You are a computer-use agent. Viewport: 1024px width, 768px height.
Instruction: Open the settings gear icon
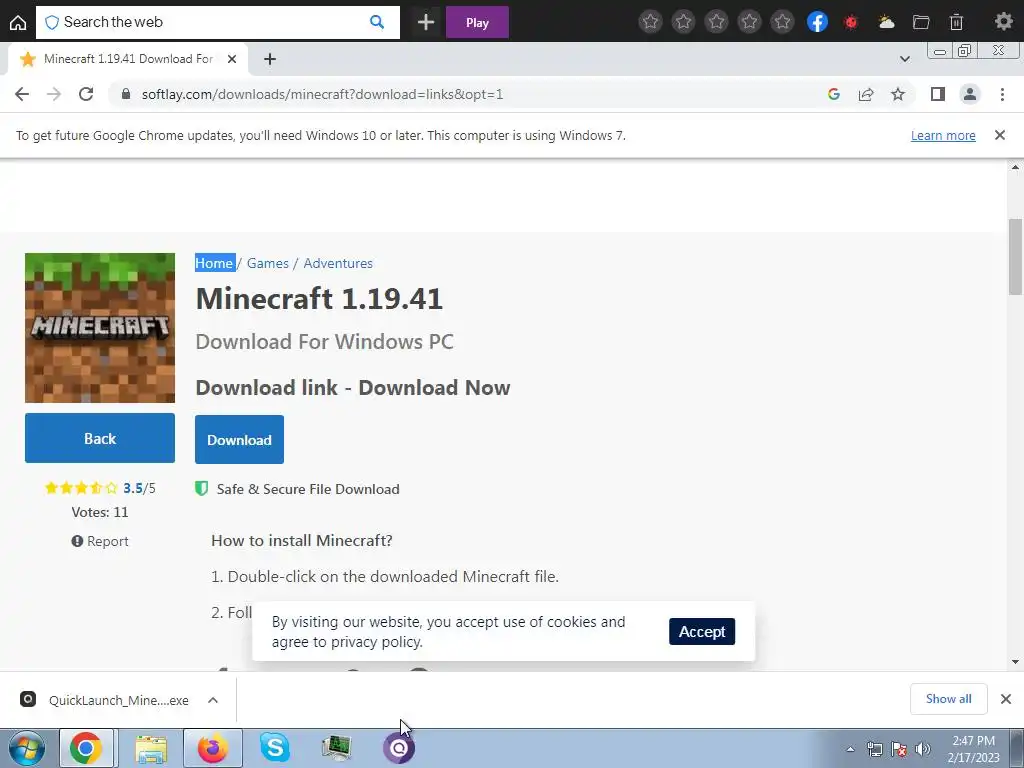coord(1004,22)
